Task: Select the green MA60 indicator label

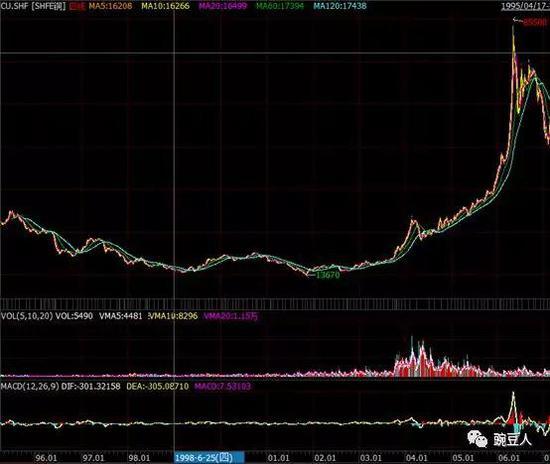Action: coord(280,6)
